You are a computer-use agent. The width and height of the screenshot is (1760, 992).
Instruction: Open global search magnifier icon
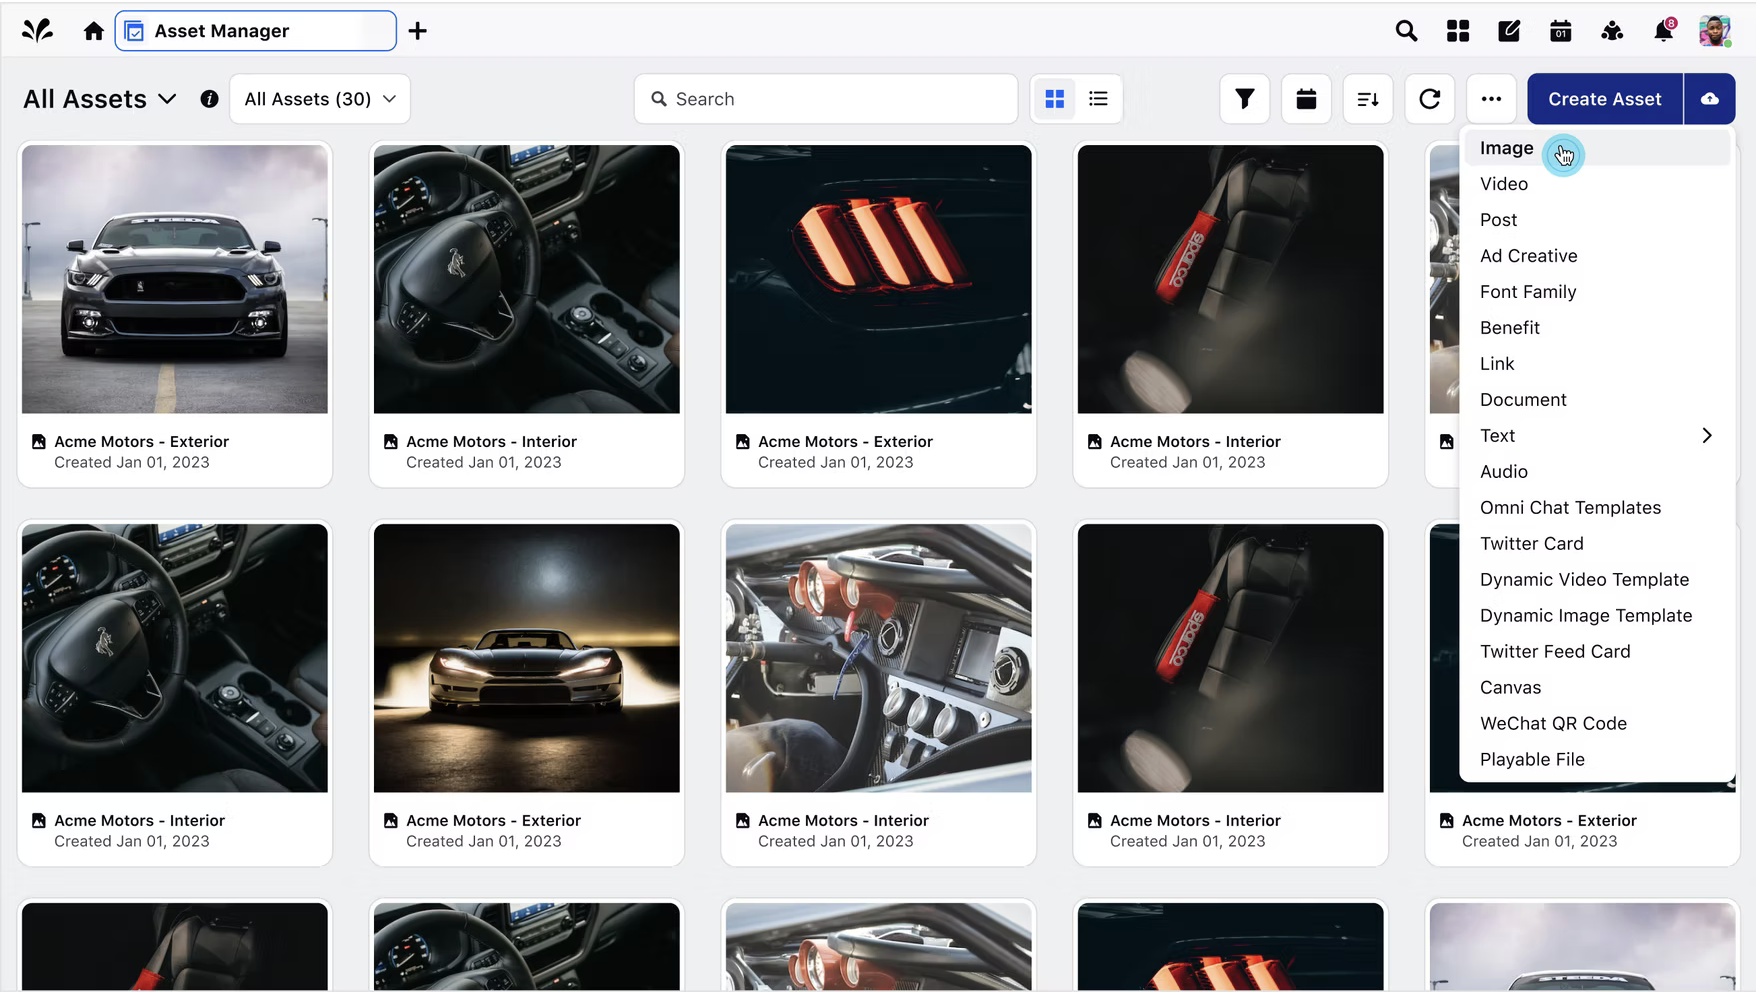pos(1406,31)
